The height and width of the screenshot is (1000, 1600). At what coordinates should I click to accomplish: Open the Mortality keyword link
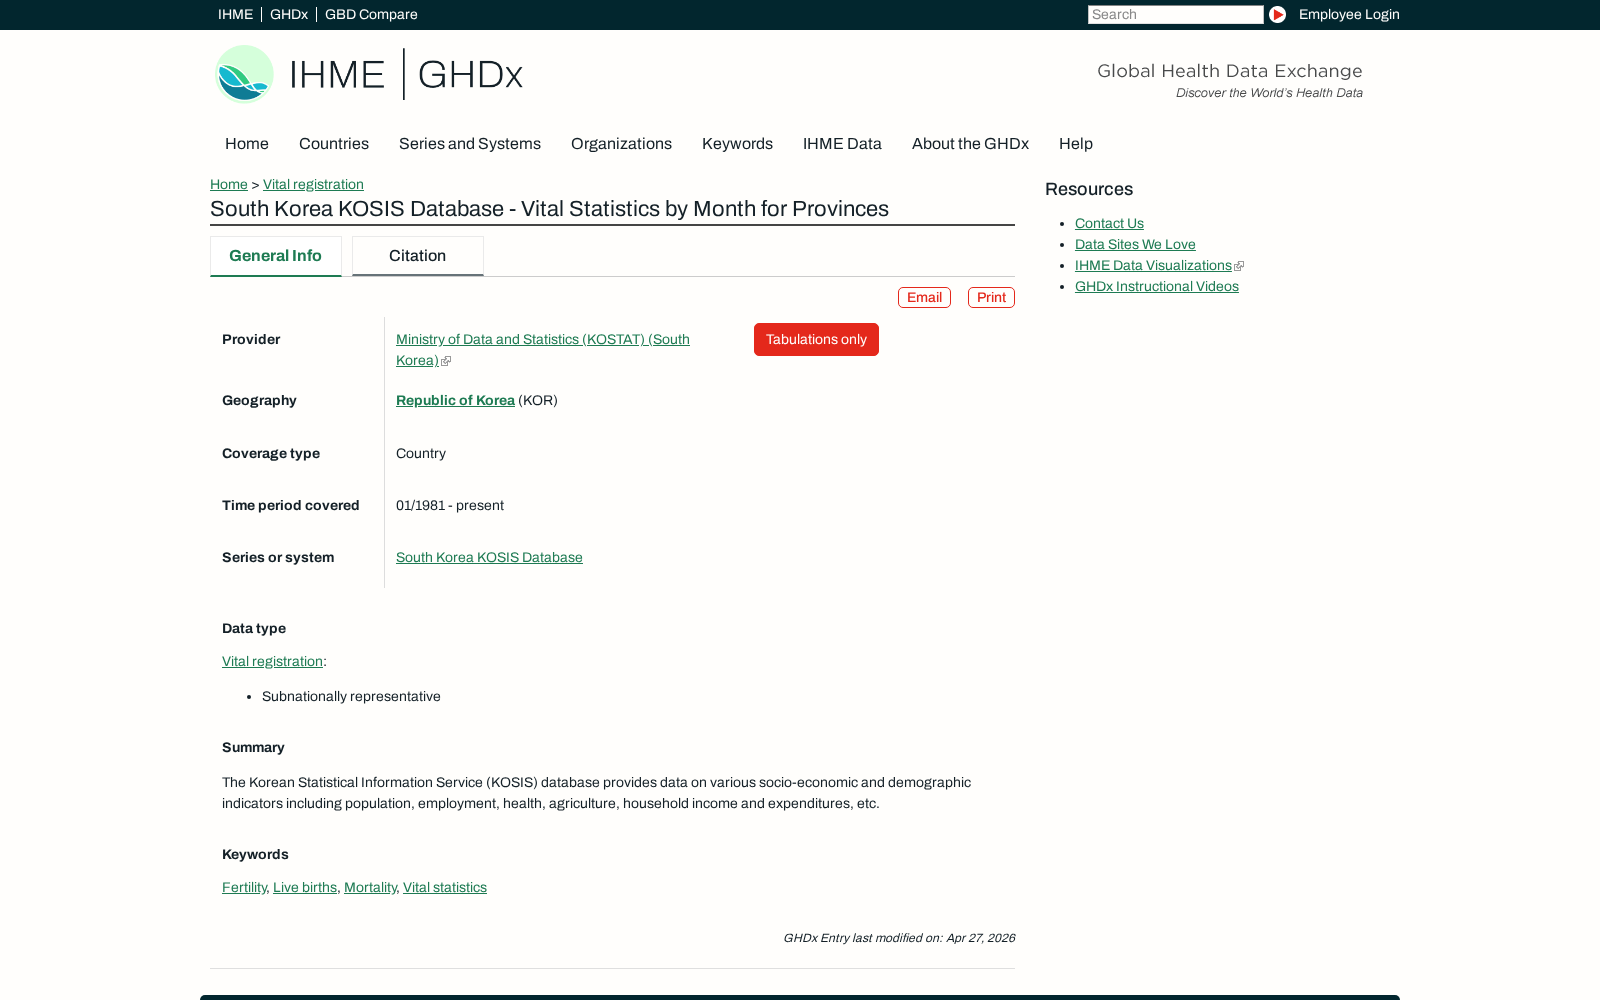click(370, 888)
